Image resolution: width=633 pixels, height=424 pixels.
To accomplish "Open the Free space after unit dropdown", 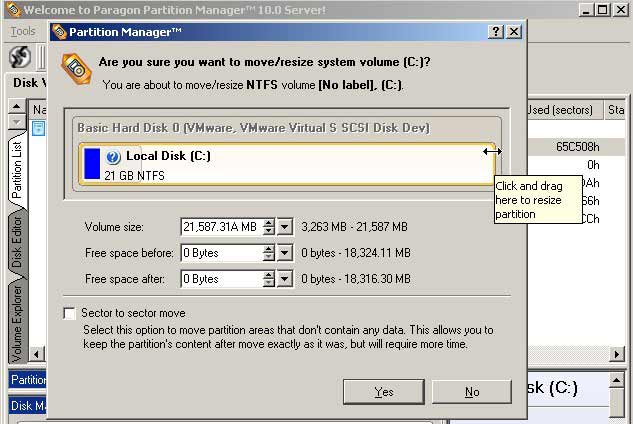I will pyautogui.click(x=285, y=279).
